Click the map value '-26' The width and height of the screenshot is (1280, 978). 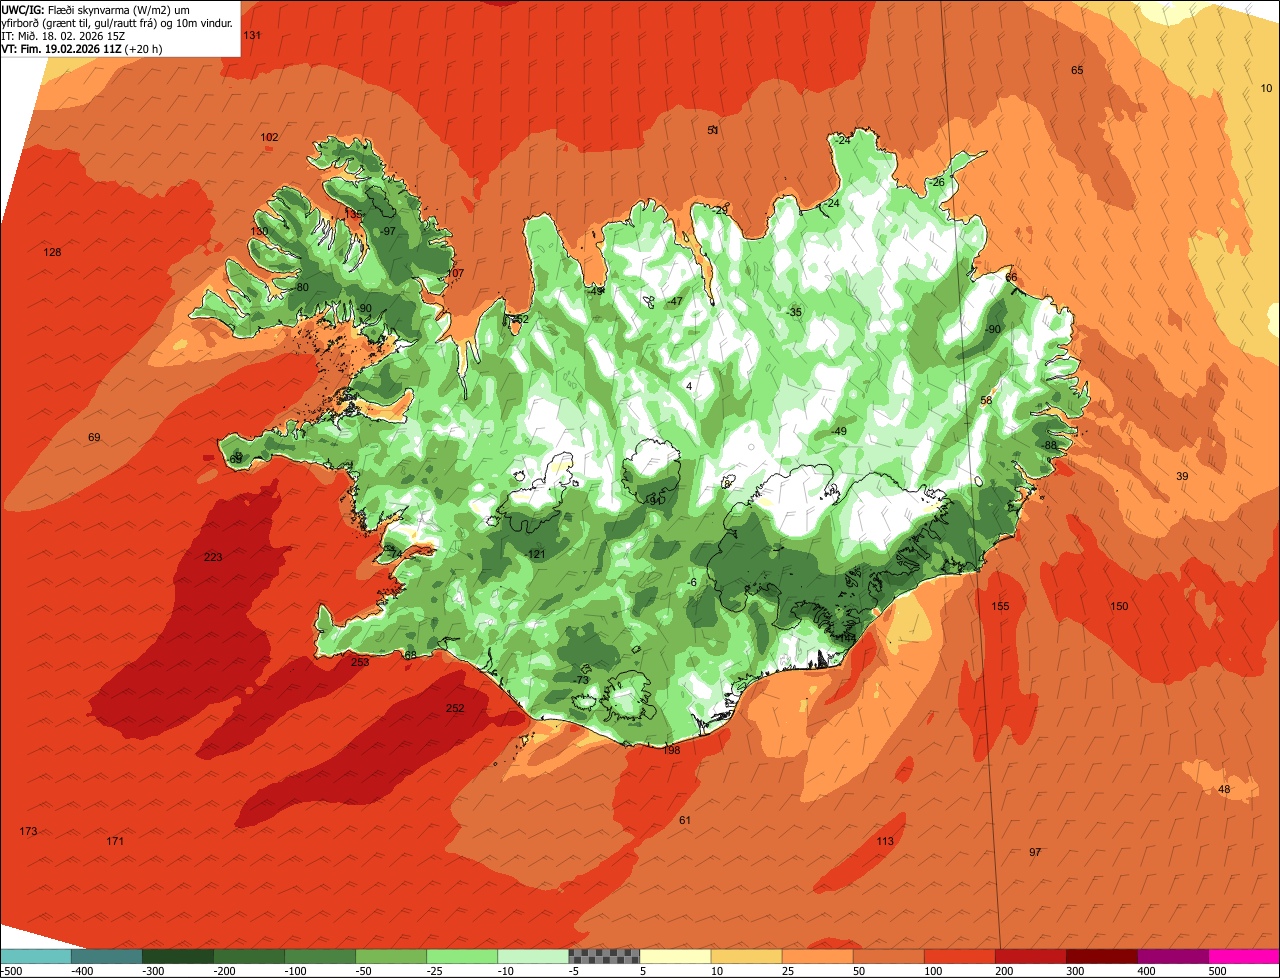click(x=936, y=182)
